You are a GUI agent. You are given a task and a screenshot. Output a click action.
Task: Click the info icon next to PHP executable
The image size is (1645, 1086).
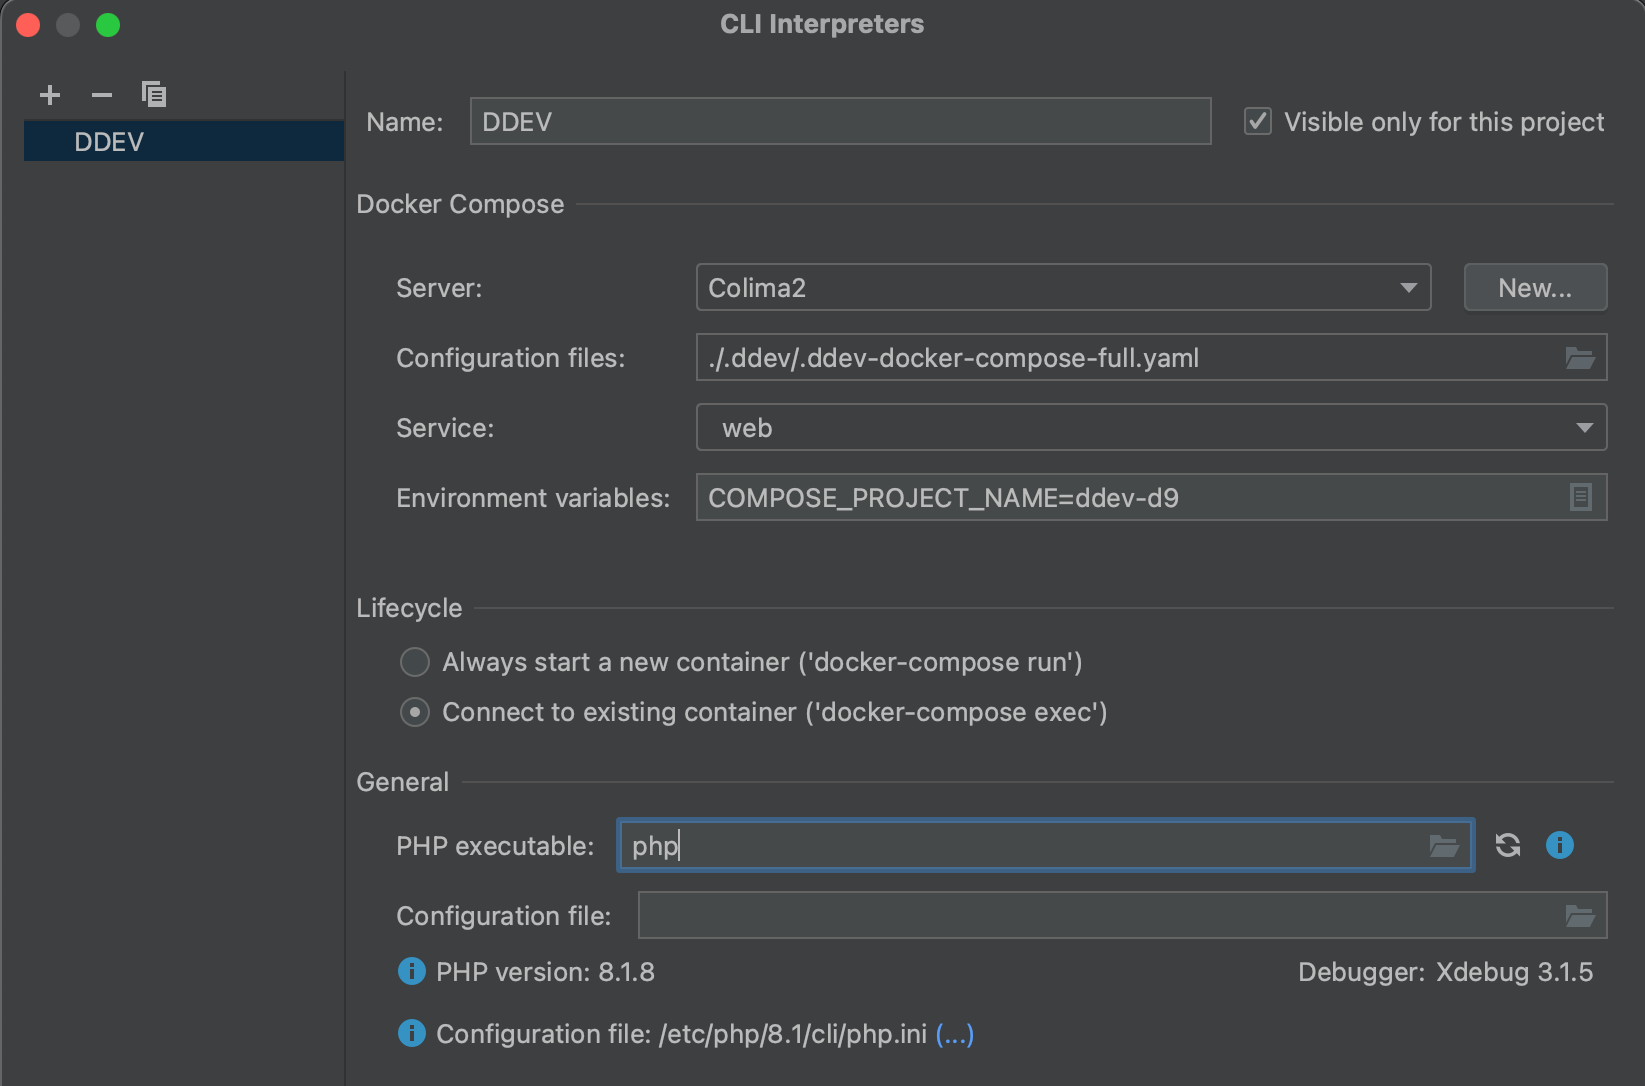pyautogui.click(x=1559, y=845)
